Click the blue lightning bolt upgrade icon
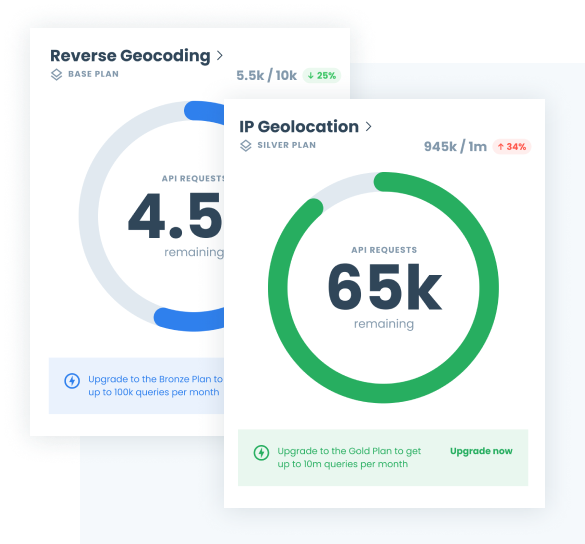 [72, 381]
